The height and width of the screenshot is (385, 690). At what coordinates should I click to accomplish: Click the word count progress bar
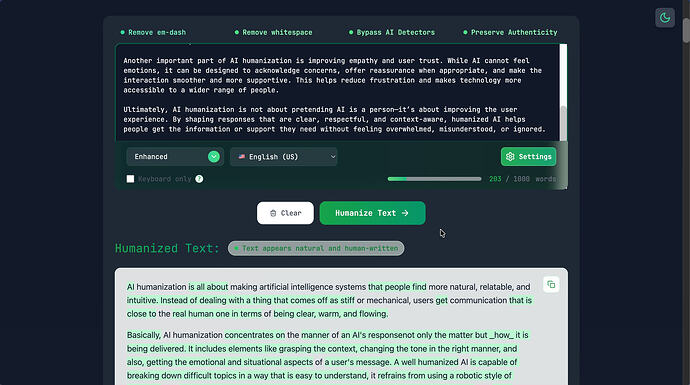[434, 179]
